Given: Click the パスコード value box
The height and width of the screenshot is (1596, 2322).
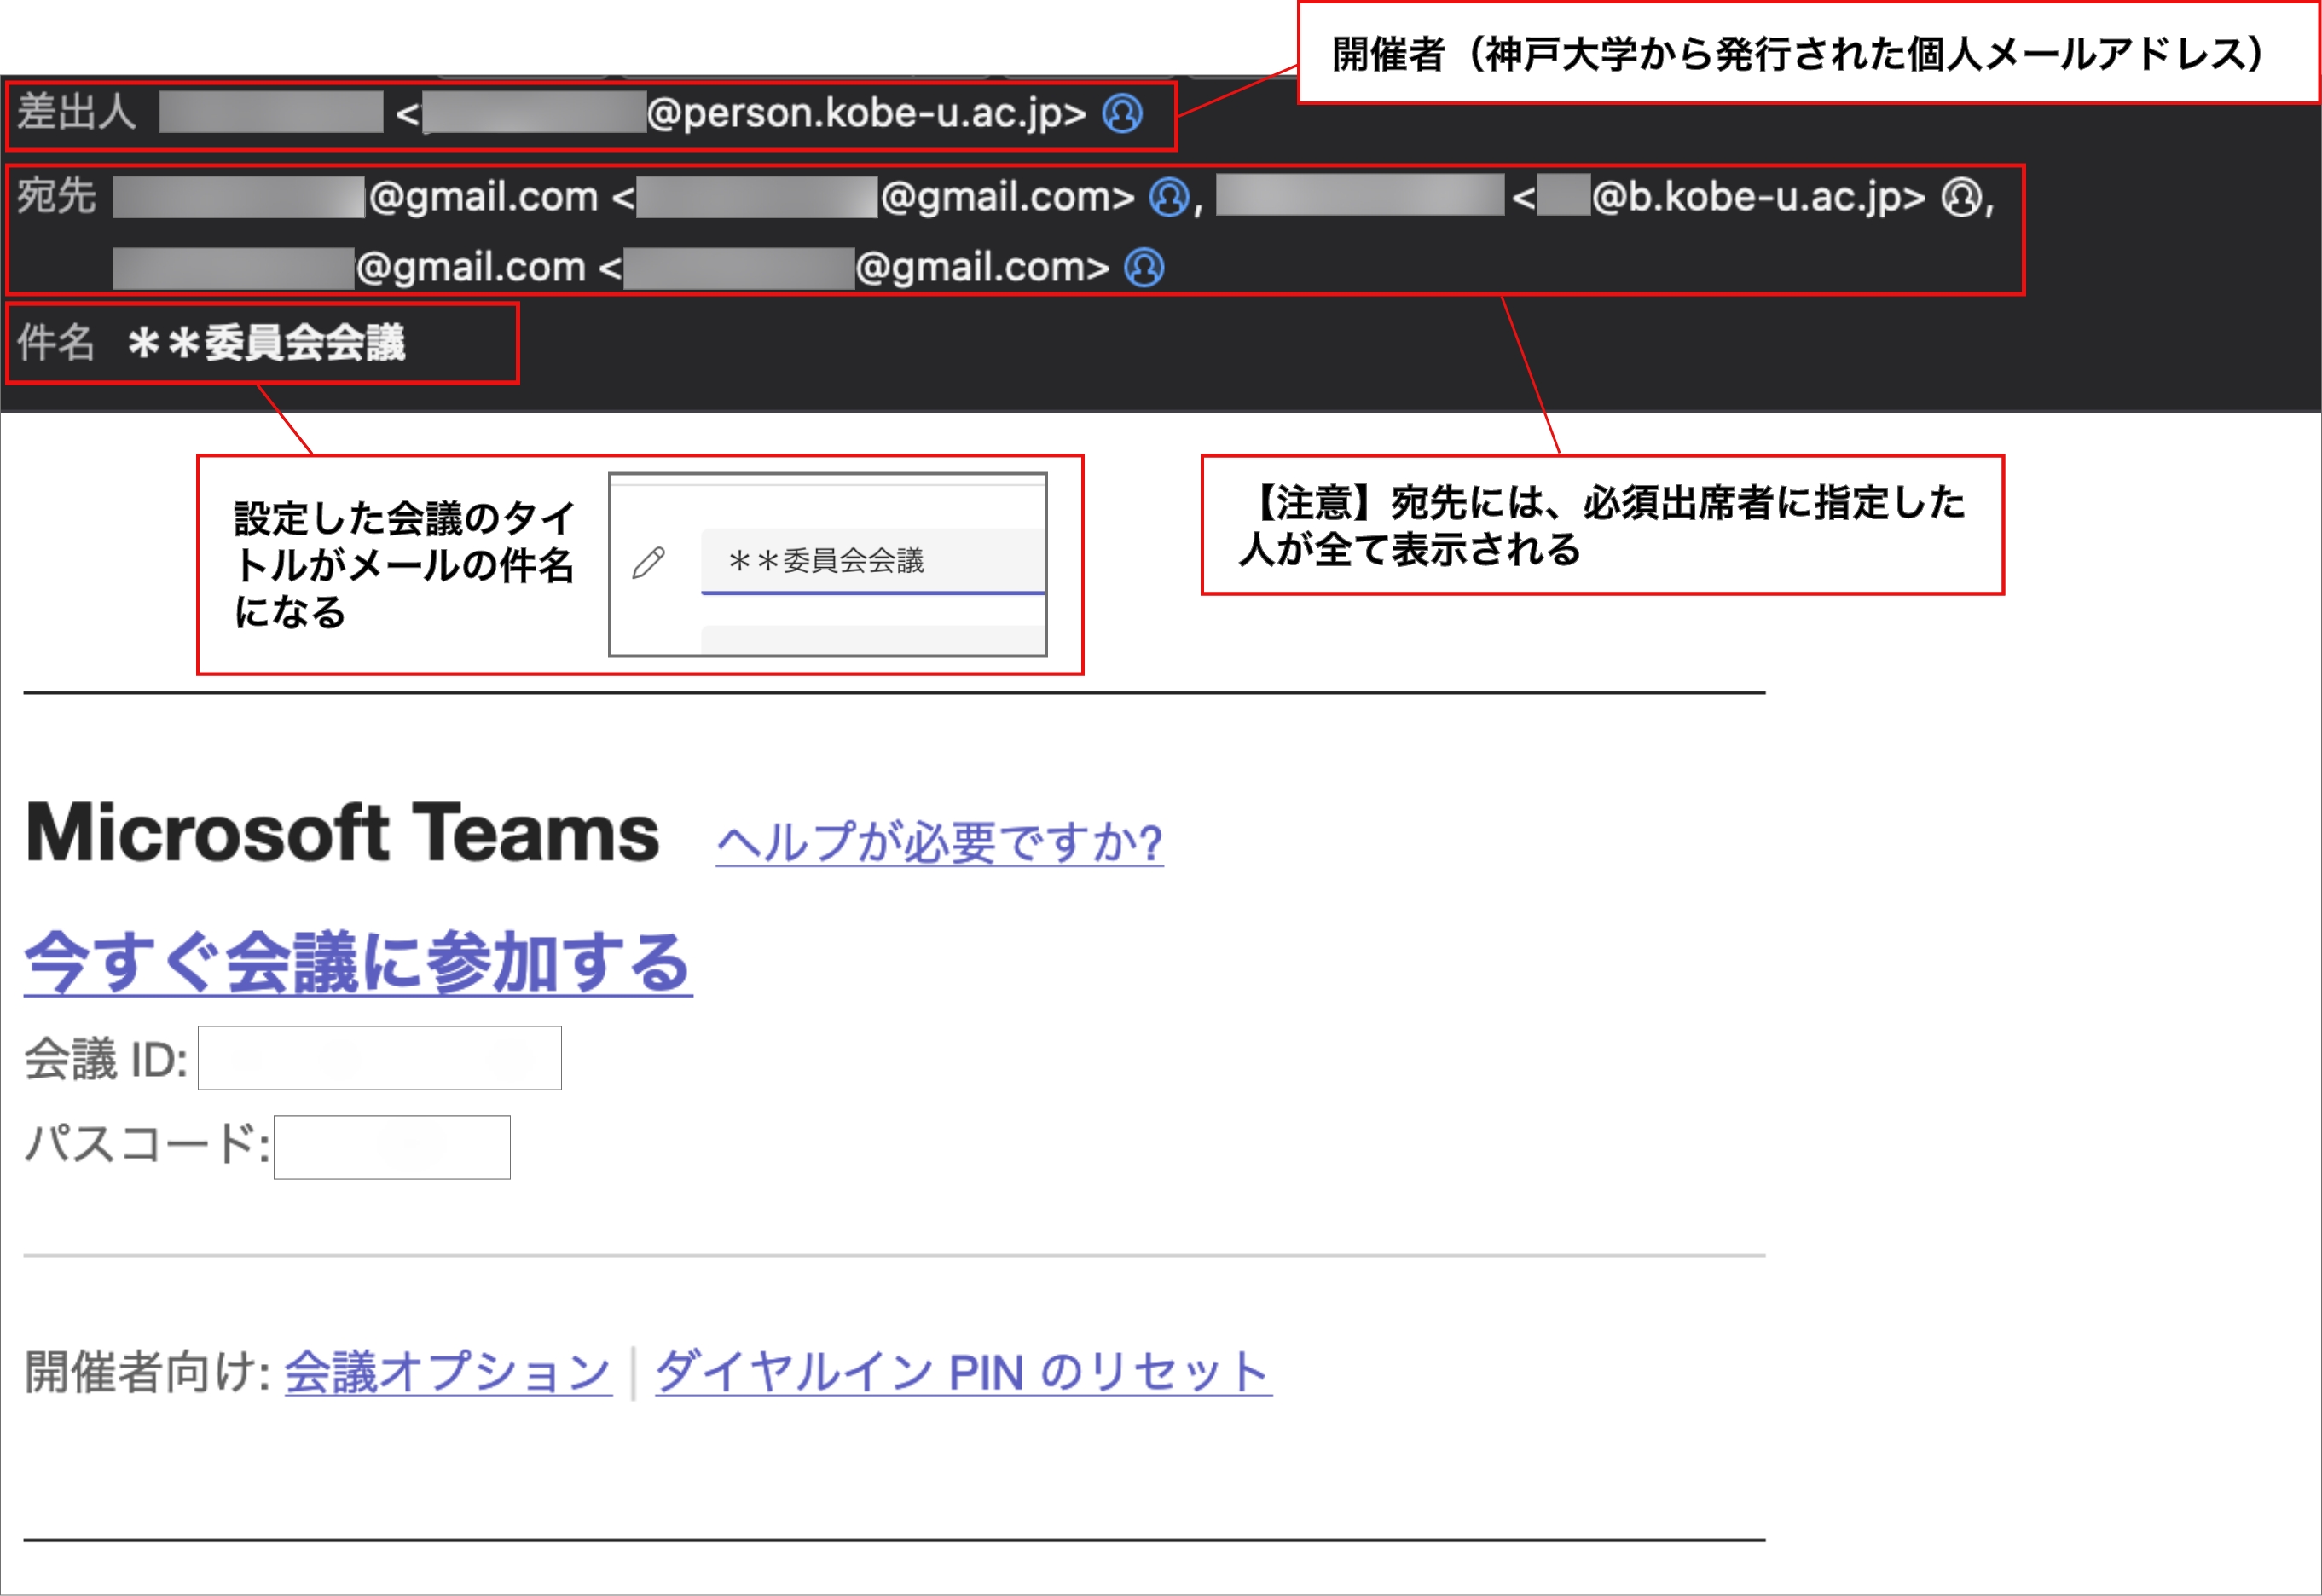Looking at the screenshot, I should [x=392, y=1147].
